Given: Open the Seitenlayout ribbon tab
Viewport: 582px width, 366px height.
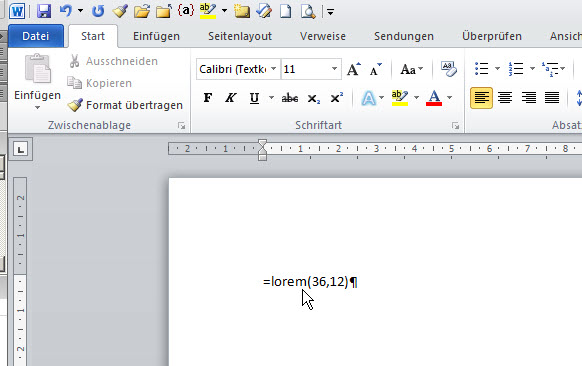Looking at the screenshot, I should pos(240,36).
